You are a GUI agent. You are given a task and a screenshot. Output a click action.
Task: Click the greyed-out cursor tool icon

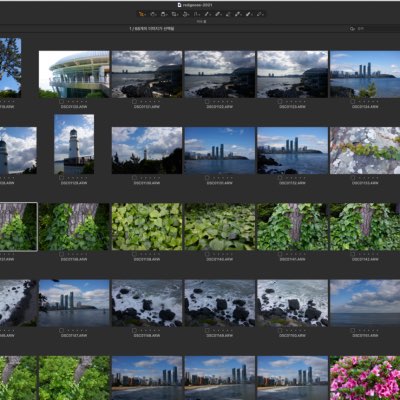point(228,14)
